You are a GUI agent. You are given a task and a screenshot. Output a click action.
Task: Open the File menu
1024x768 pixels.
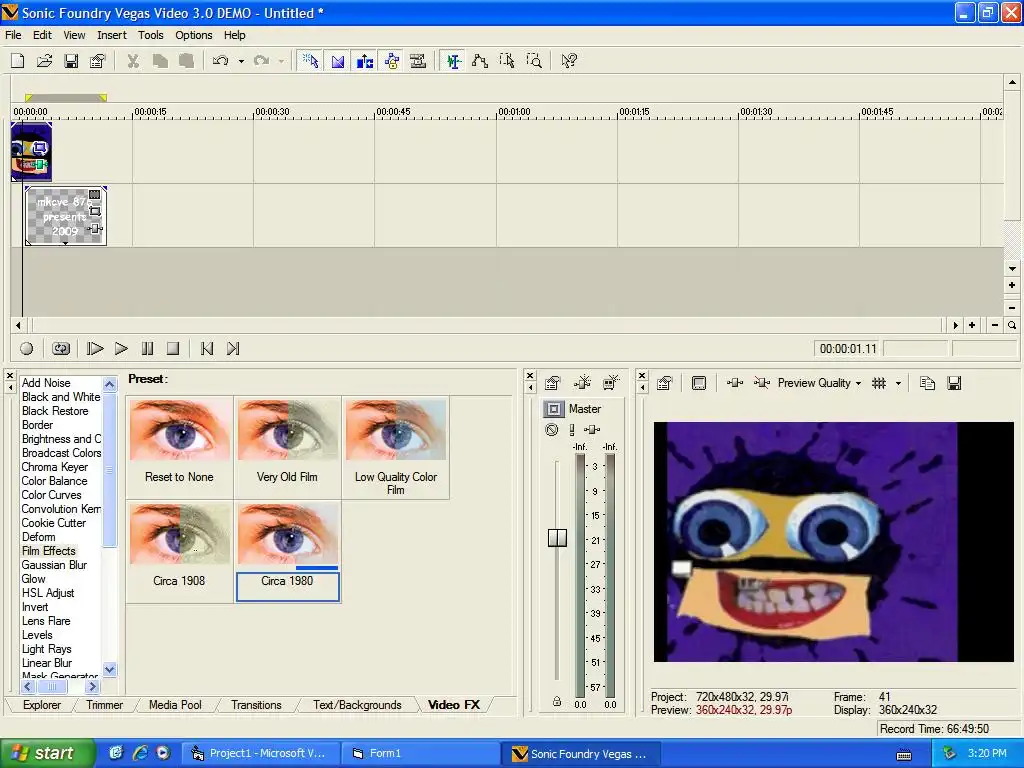tap(13, 35)
